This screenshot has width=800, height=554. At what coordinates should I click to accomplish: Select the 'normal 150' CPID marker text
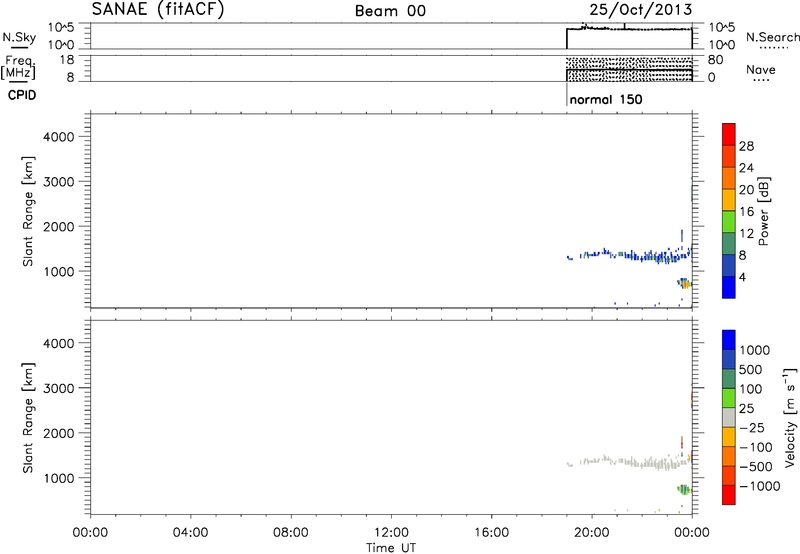[606, 99]
